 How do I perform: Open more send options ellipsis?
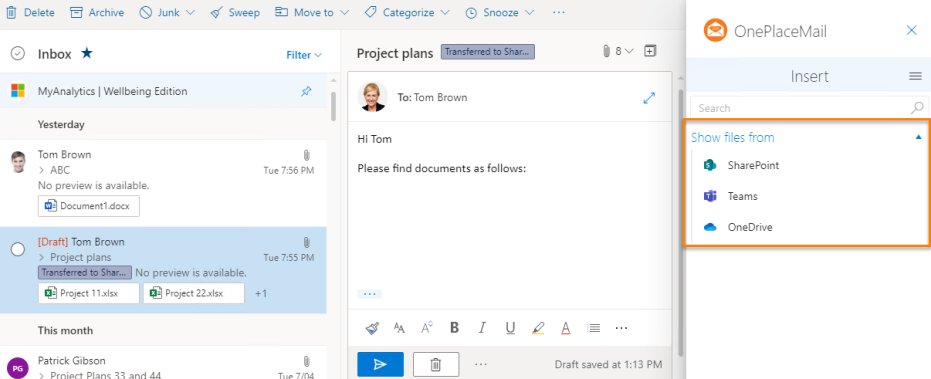tap(482, 364)
